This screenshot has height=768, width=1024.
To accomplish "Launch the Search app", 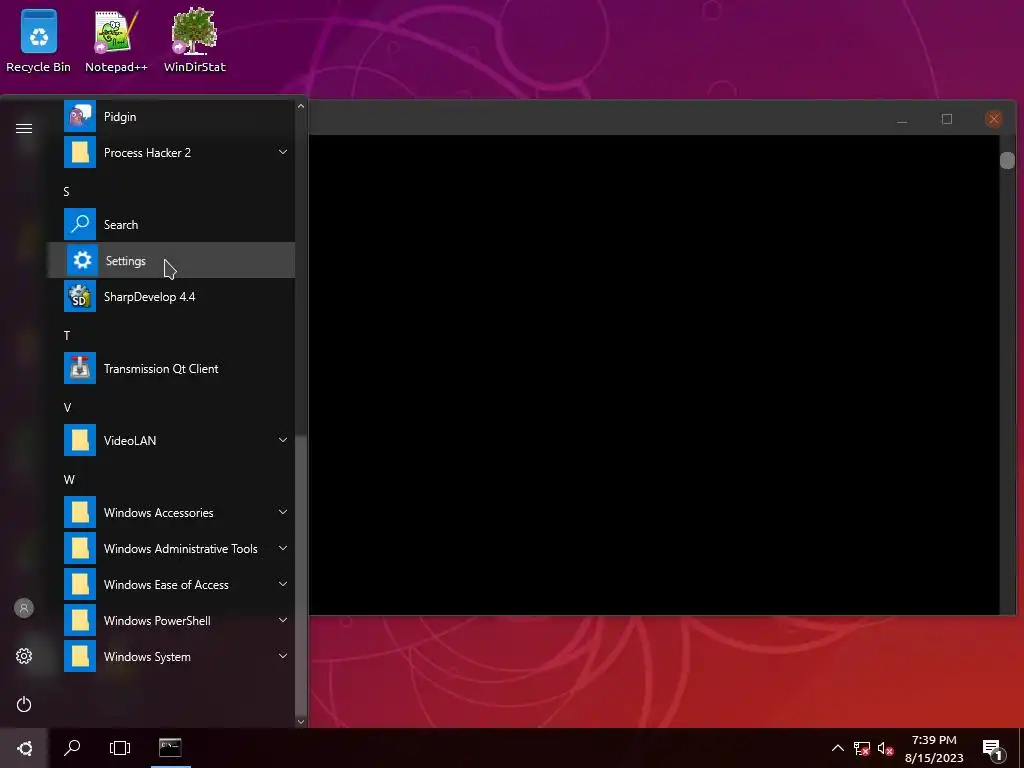I will (x=170, y=225).
